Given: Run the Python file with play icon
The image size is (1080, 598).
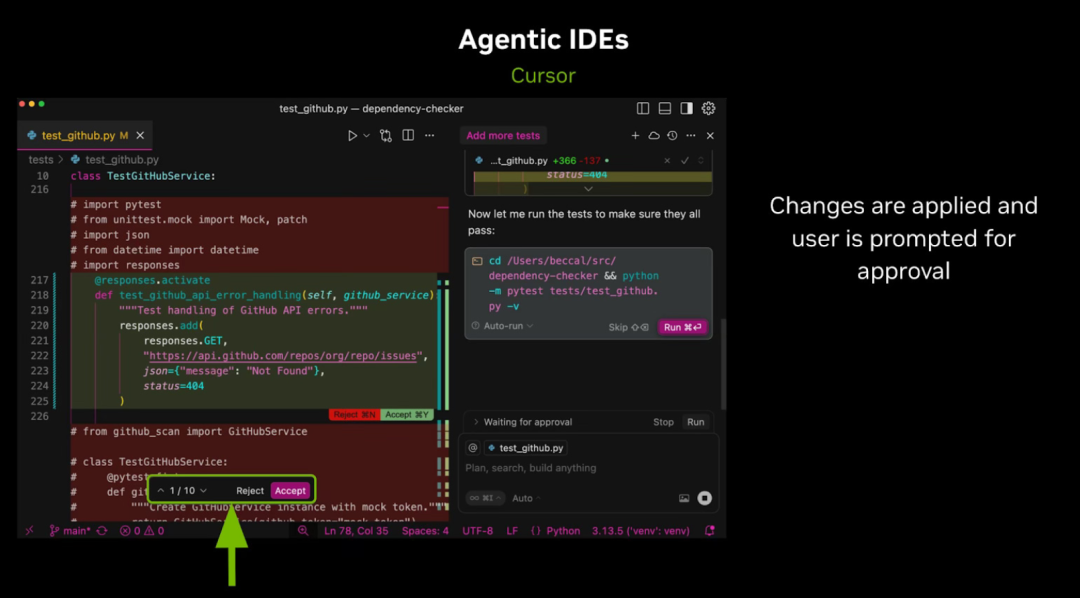Looking at the screenshot, I should click(352, 136).
